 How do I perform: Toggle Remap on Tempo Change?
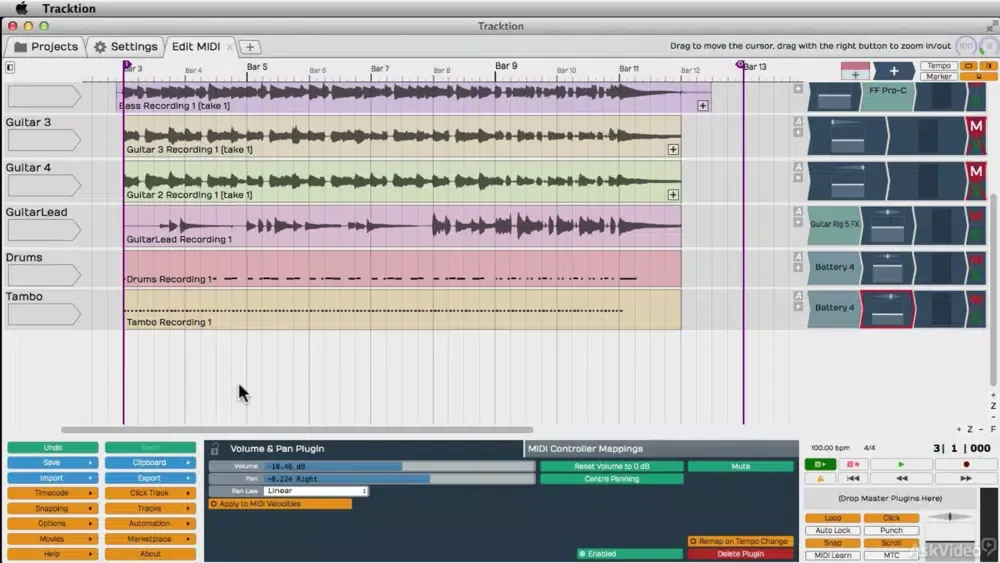[x=740, y=541]
